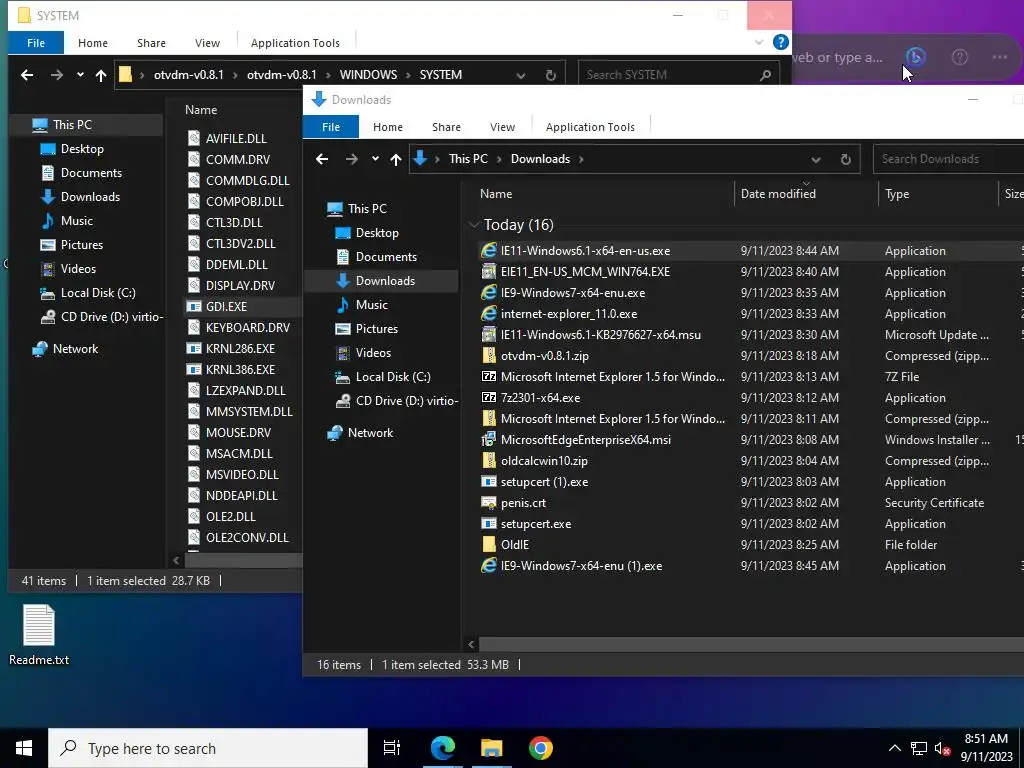
Task: Select KRNL286.EXE icon in SYSTEM window
Action: coord(194,349)
